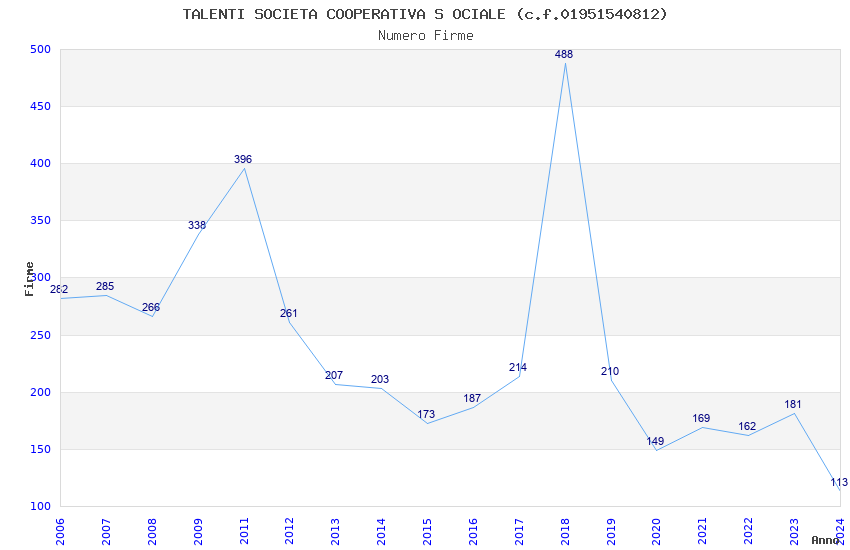Click the x-axis year label 2014
The image size is (850, 550).
[x=382, y=532]
